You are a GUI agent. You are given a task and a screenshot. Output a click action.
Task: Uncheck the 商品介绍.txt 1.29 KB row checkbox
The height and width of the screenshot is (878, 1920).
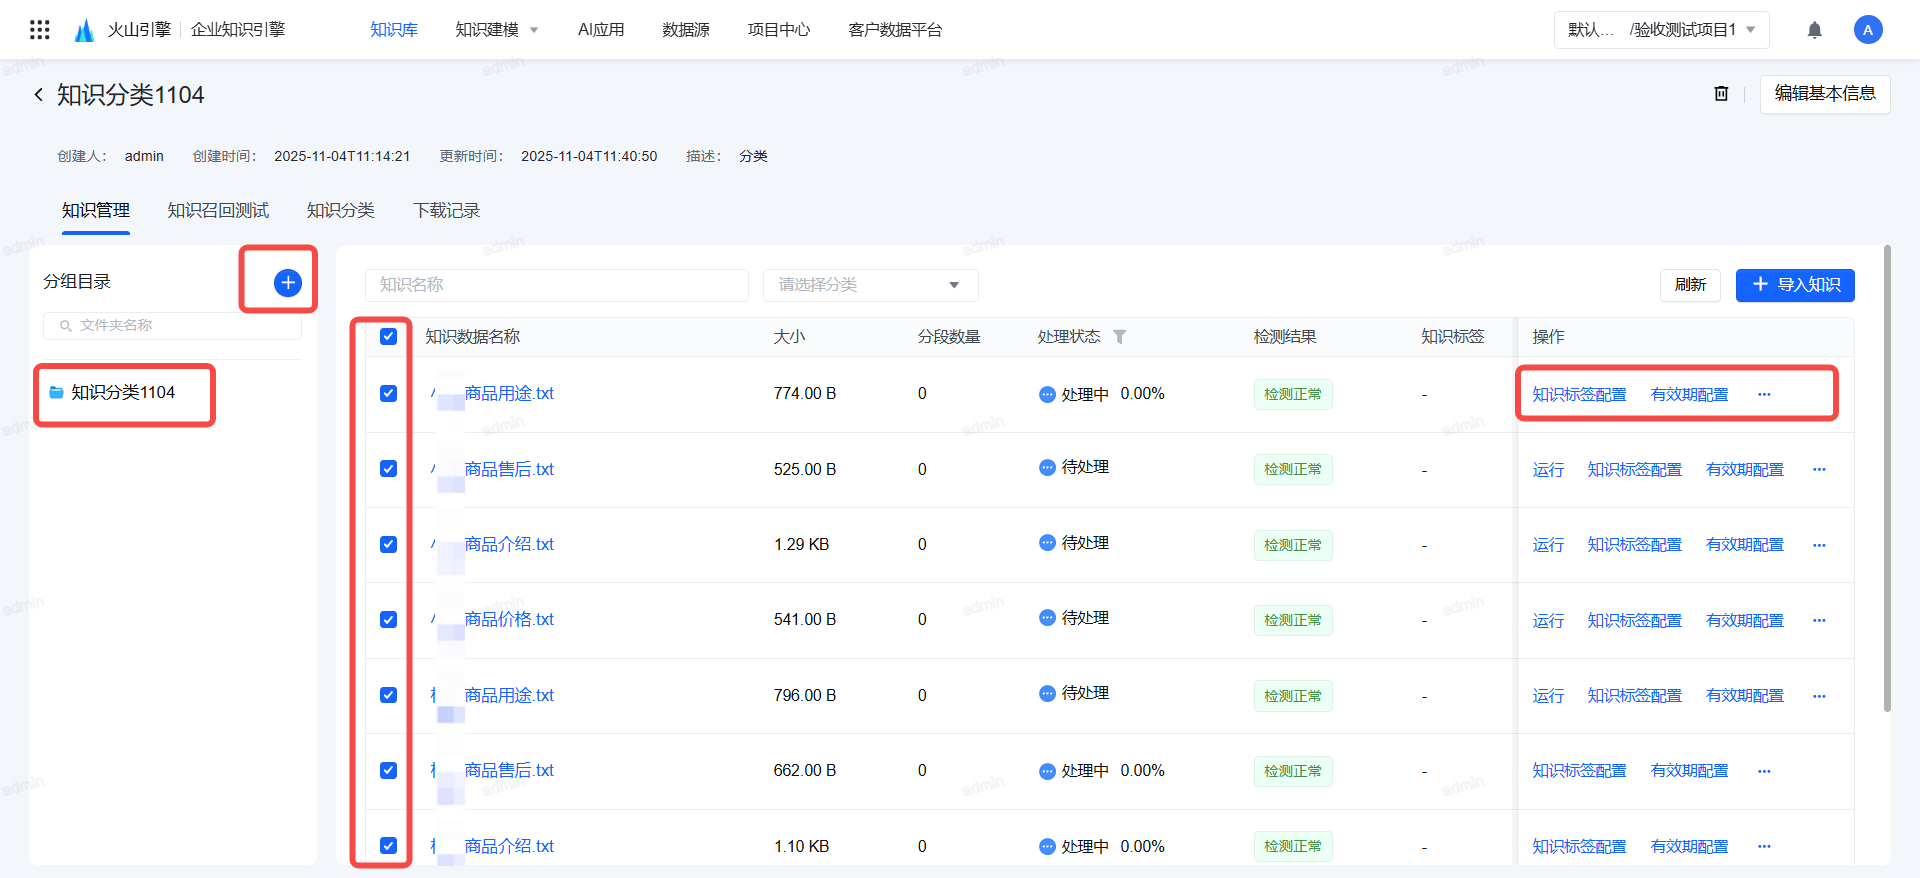(x=389, y=545)
